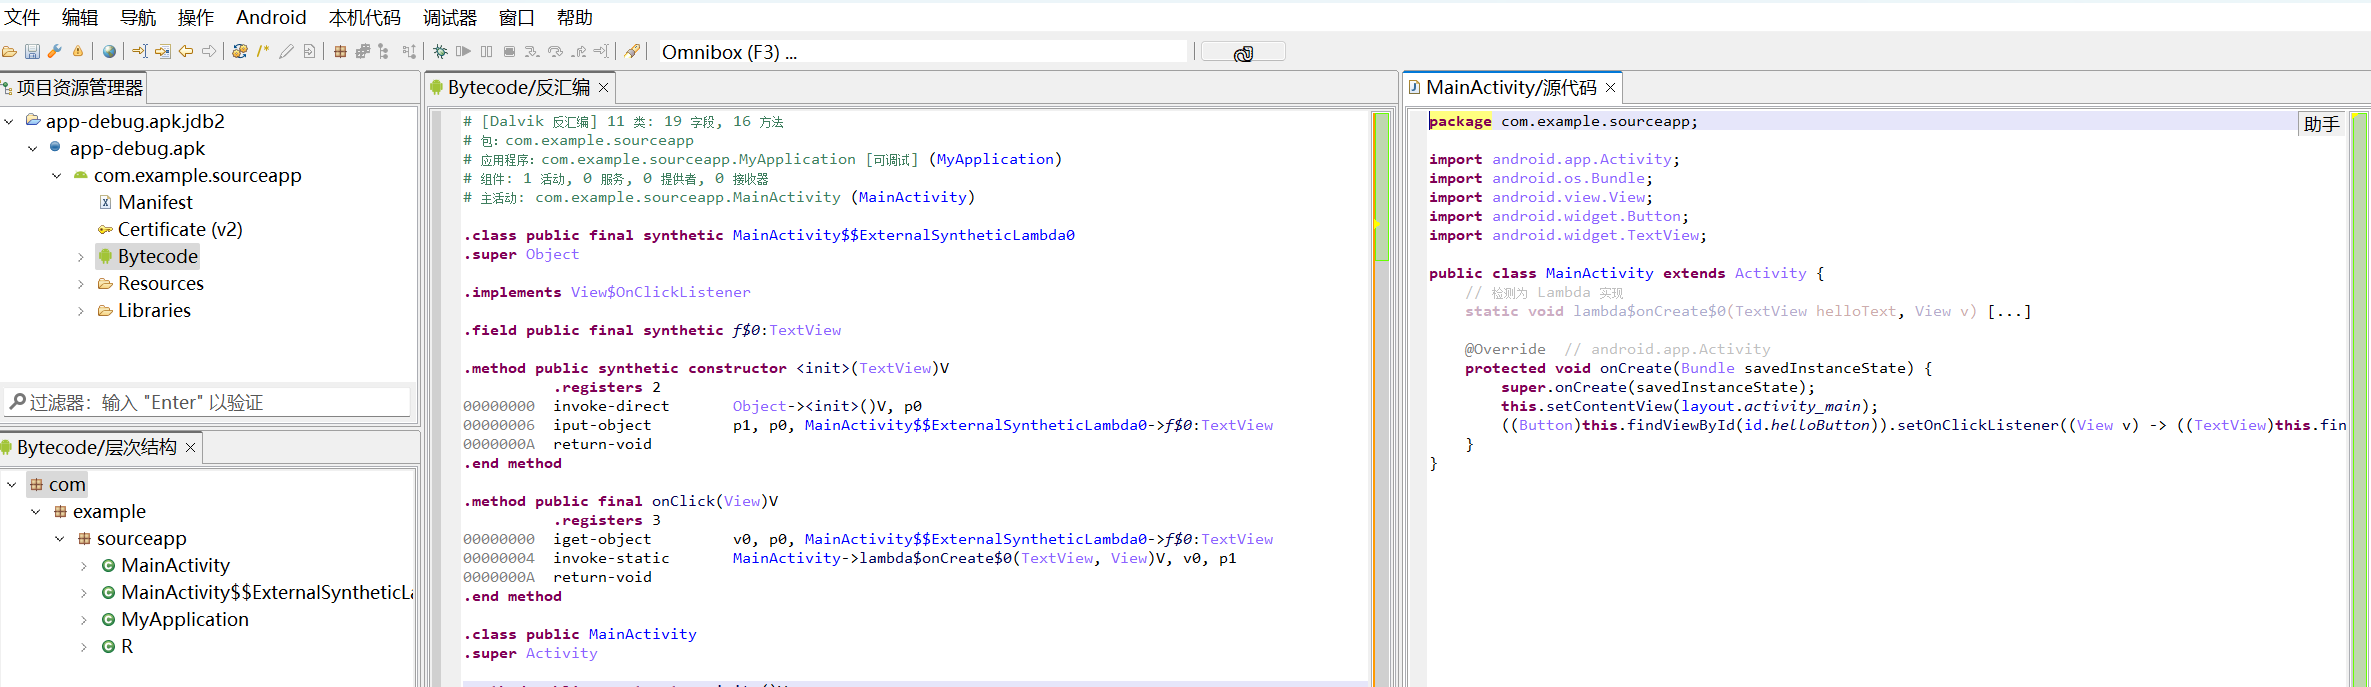Select the Certificate (v2) tree item

coord(170,230)
